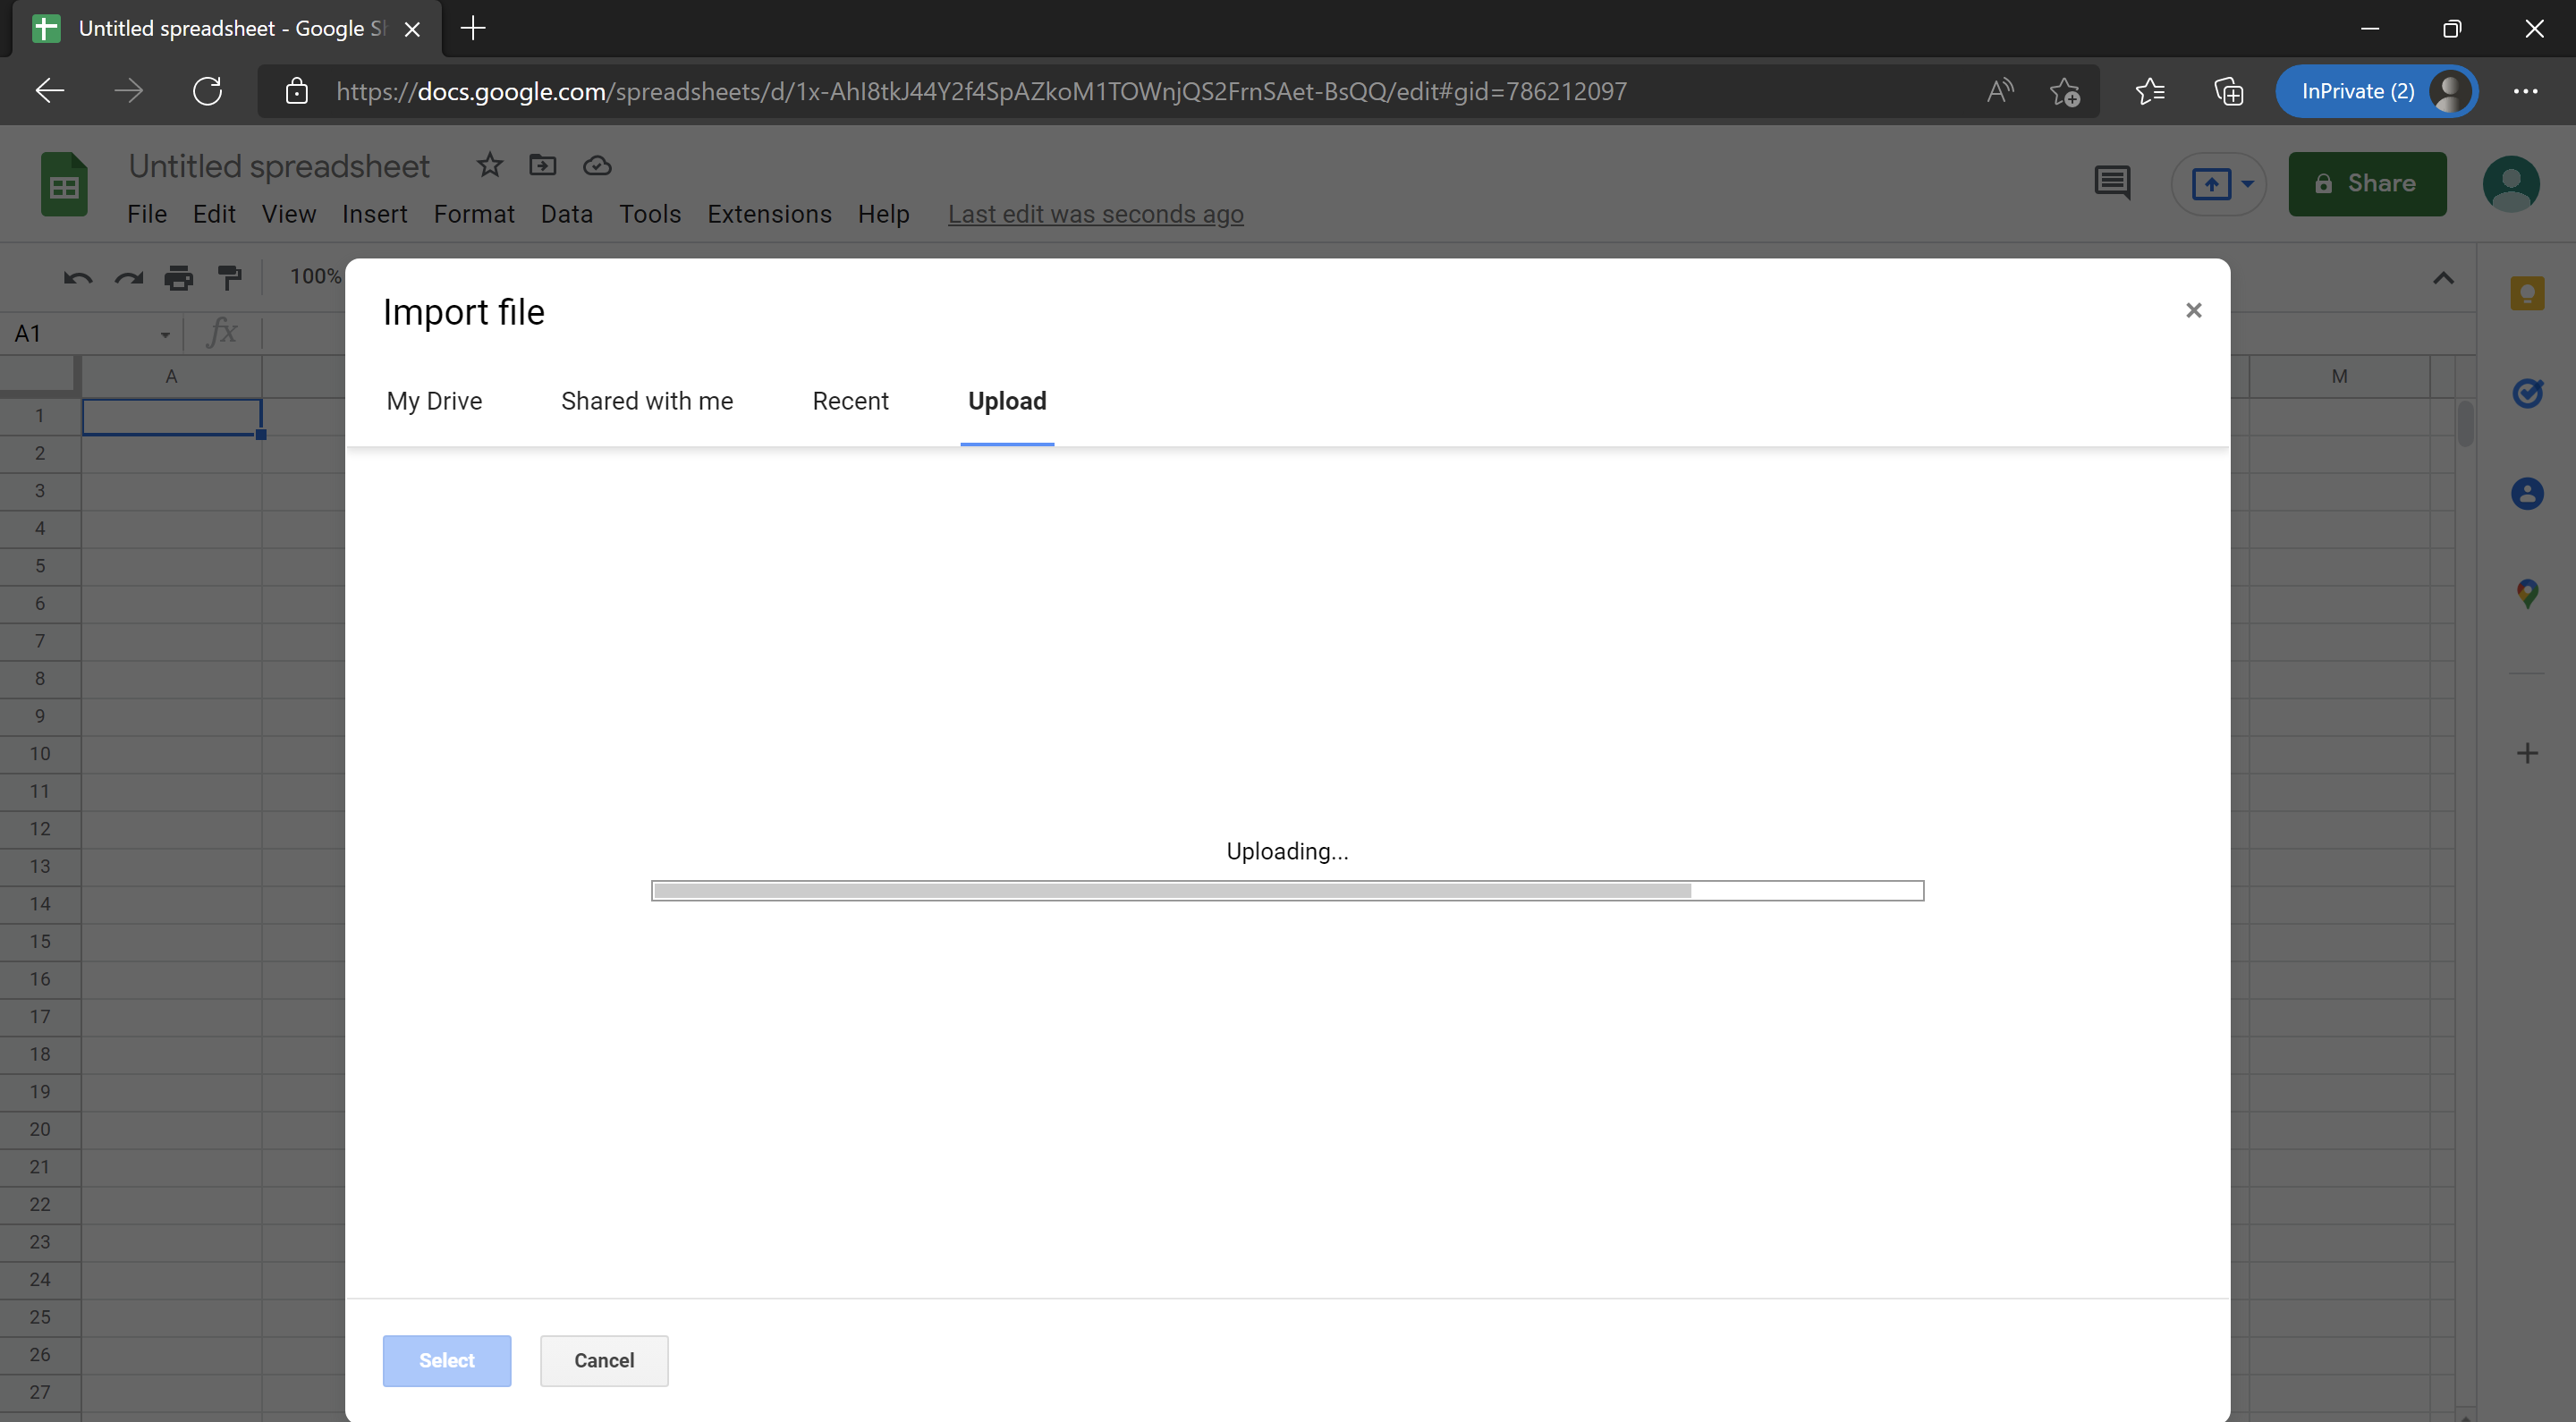Open comment history
This screenshot has height=1422, width=2576.
coord(2113,184)
